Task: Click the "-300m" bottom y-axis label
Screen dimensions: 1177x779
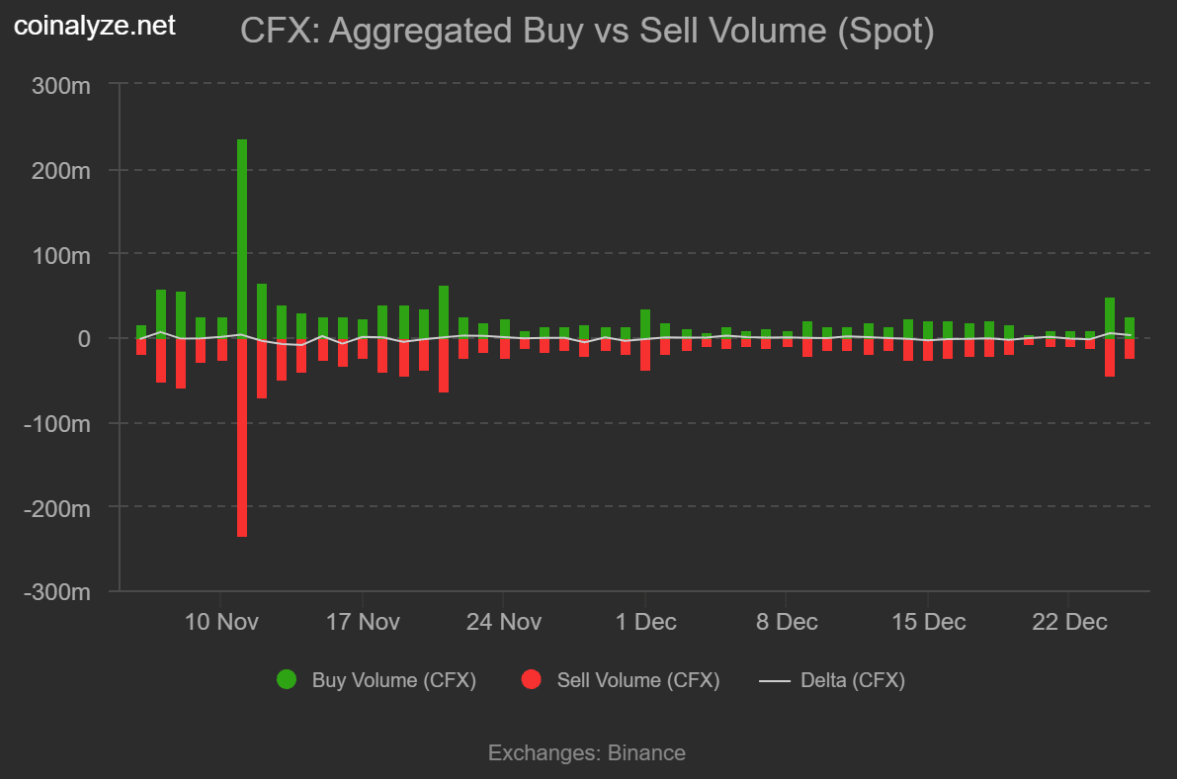Action: (x=58, y=592)
